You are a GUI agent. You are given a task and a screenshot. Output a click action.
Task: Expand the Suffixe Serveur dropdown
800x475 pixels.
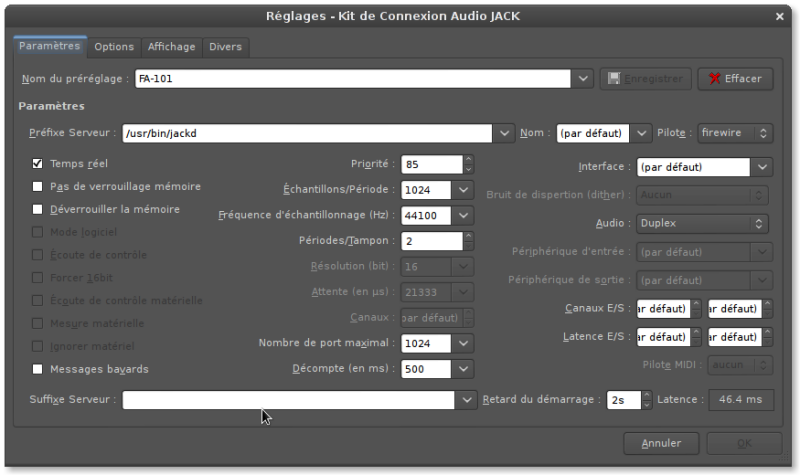[466, 400]
